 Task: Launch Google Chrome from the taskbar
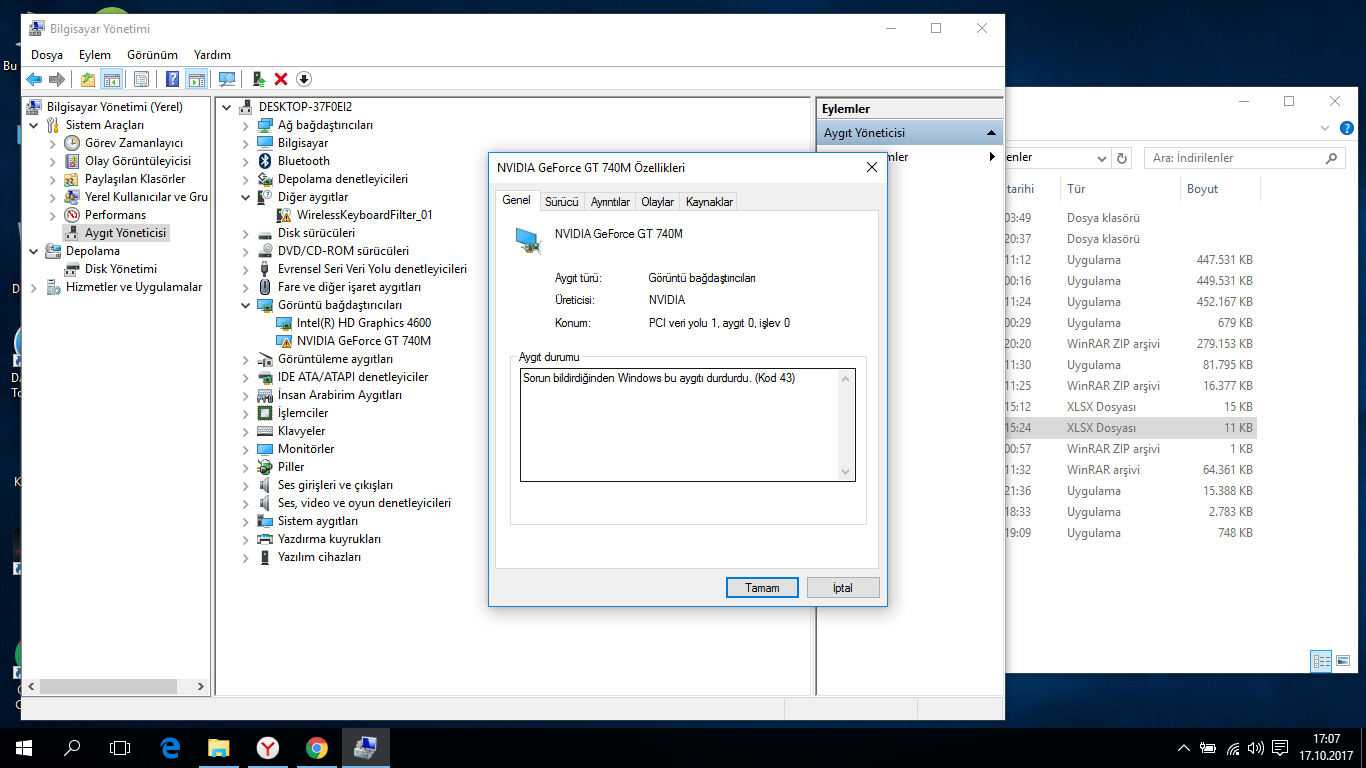coord(316,747)
